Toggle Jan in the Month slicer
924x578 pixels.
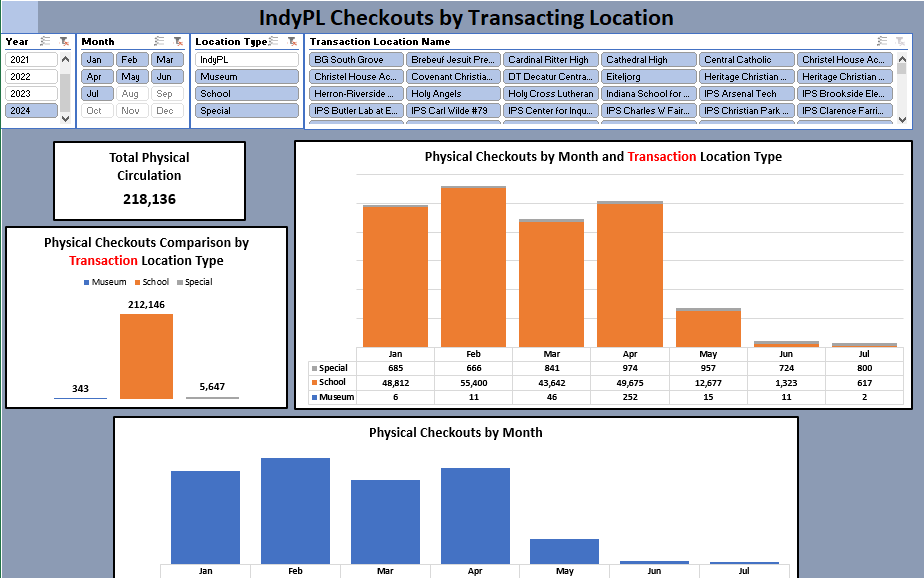coord(95,59)
